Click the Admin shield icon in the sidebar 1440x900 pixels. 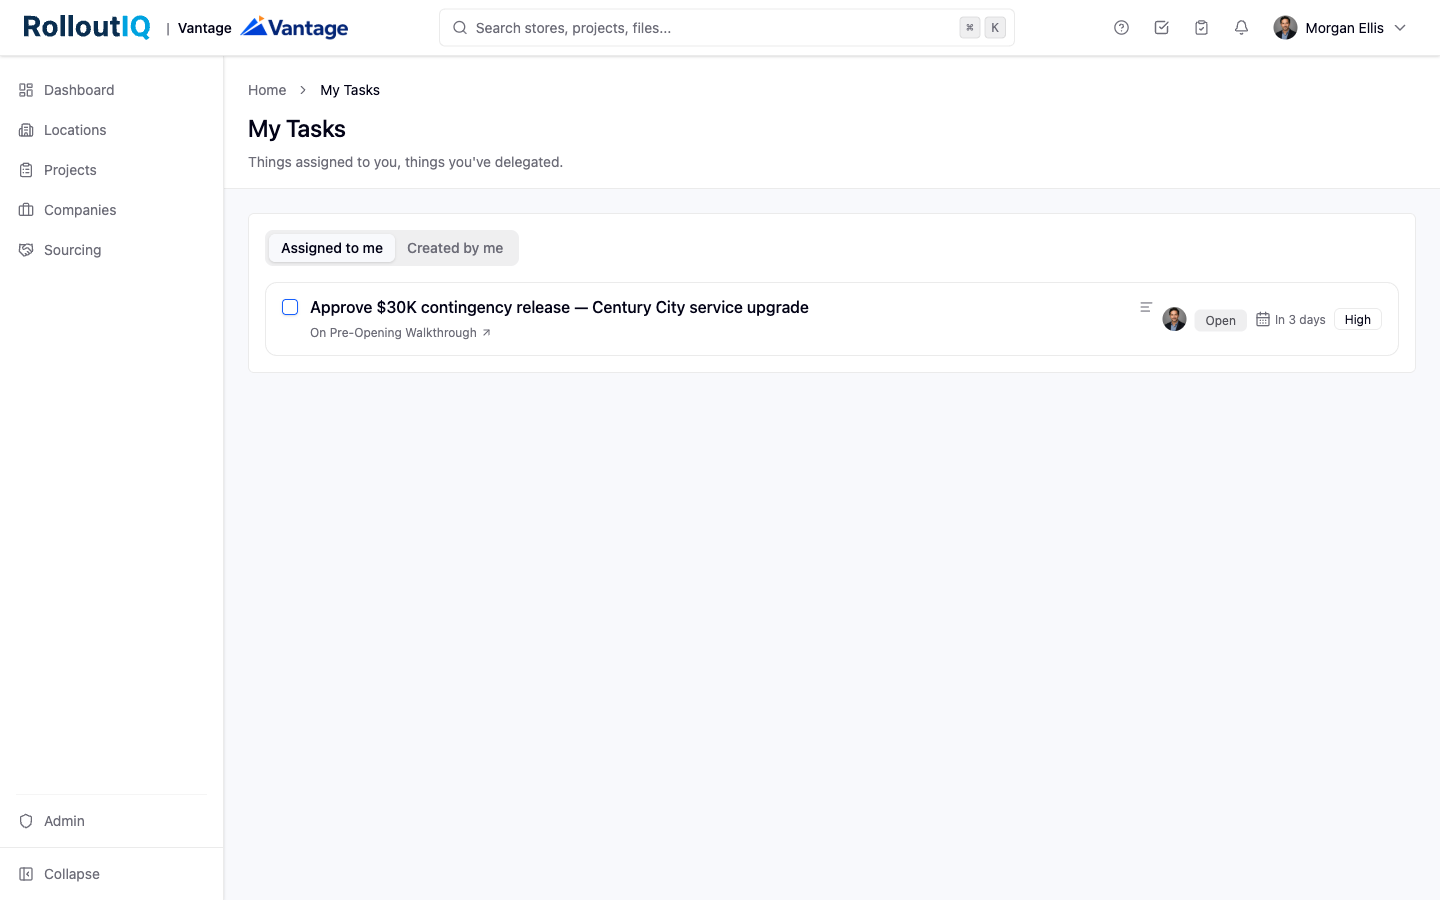(26, 821)
